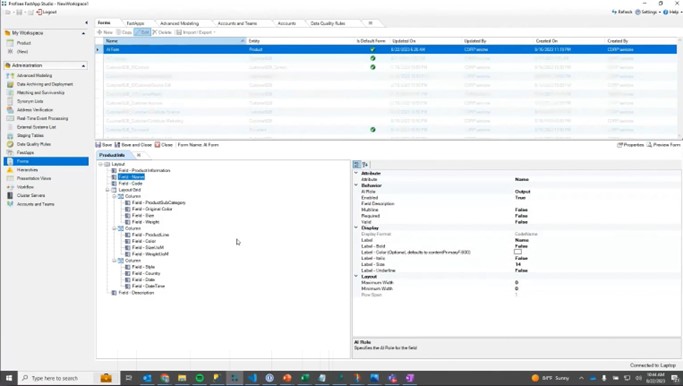Open File Explorer from the taskbar

tap(182, 378)
